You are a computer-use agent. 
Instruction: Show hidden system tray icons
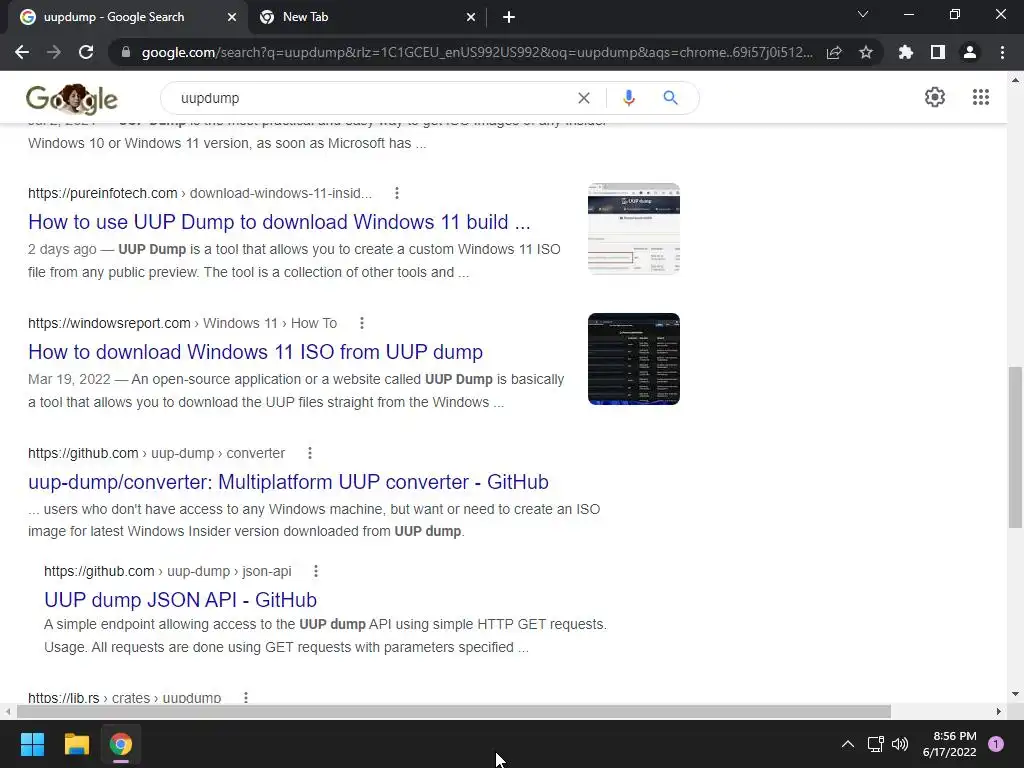pos(848,744)
